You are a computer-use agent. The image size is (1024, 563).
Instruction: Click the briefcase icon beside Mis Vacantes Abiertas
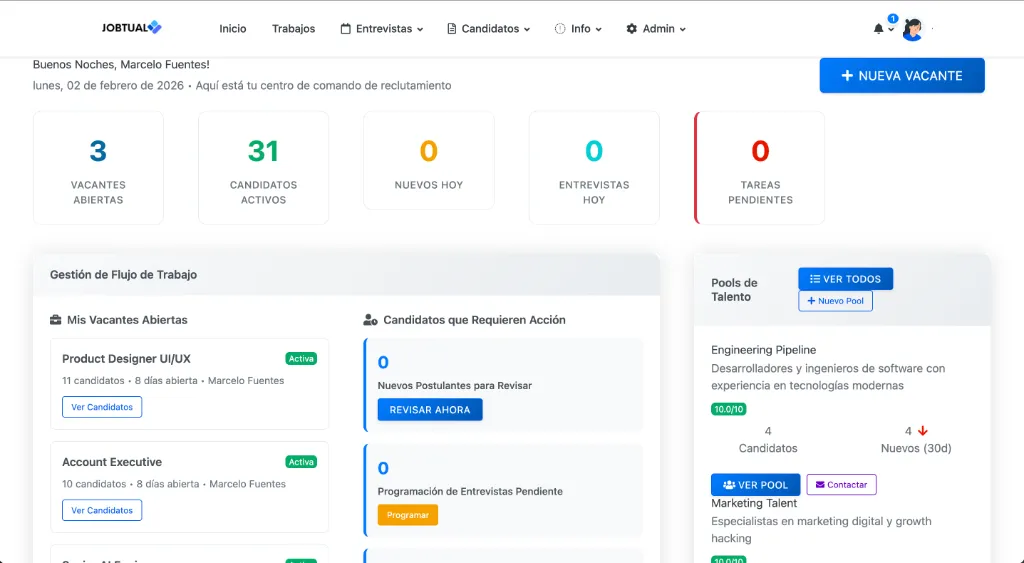(x=56, y=320)
